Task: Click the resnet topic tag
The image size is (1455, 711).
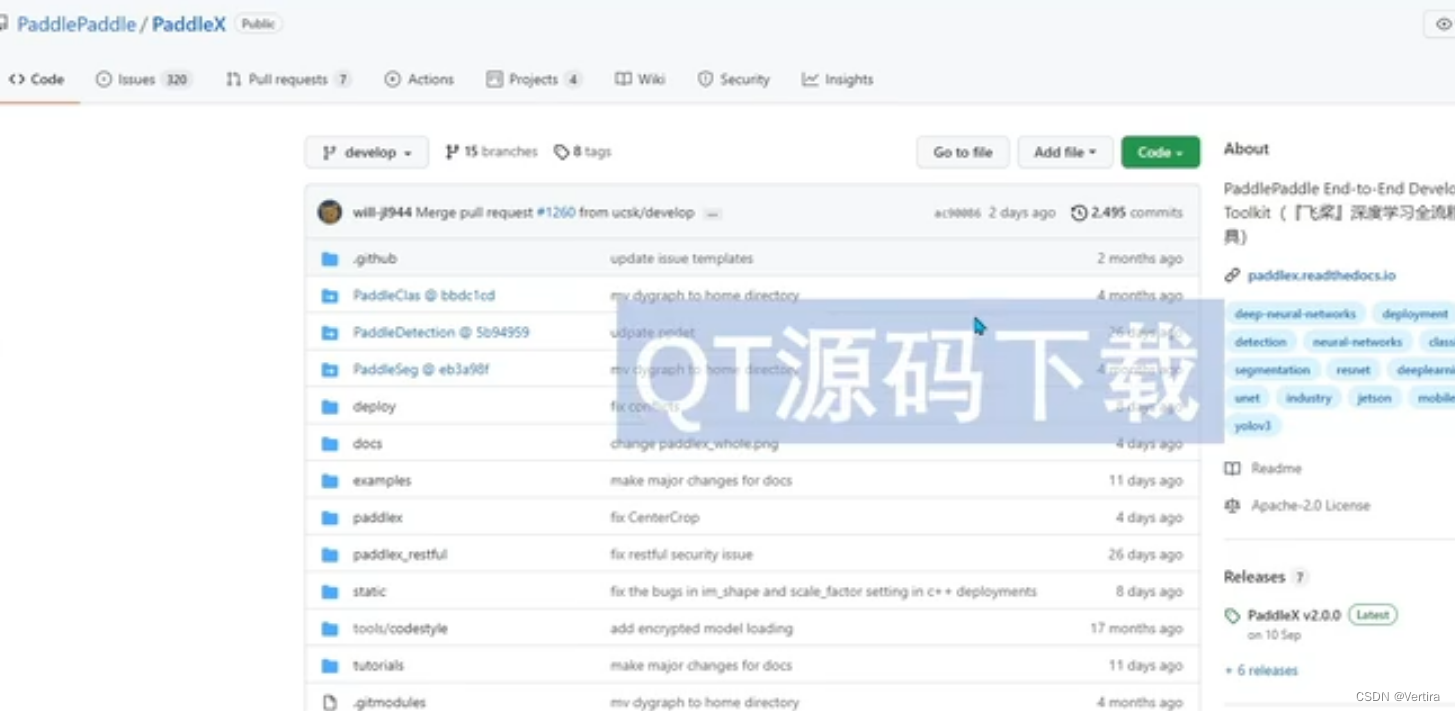Action: pyautogui.click(x=1353, y=370)
